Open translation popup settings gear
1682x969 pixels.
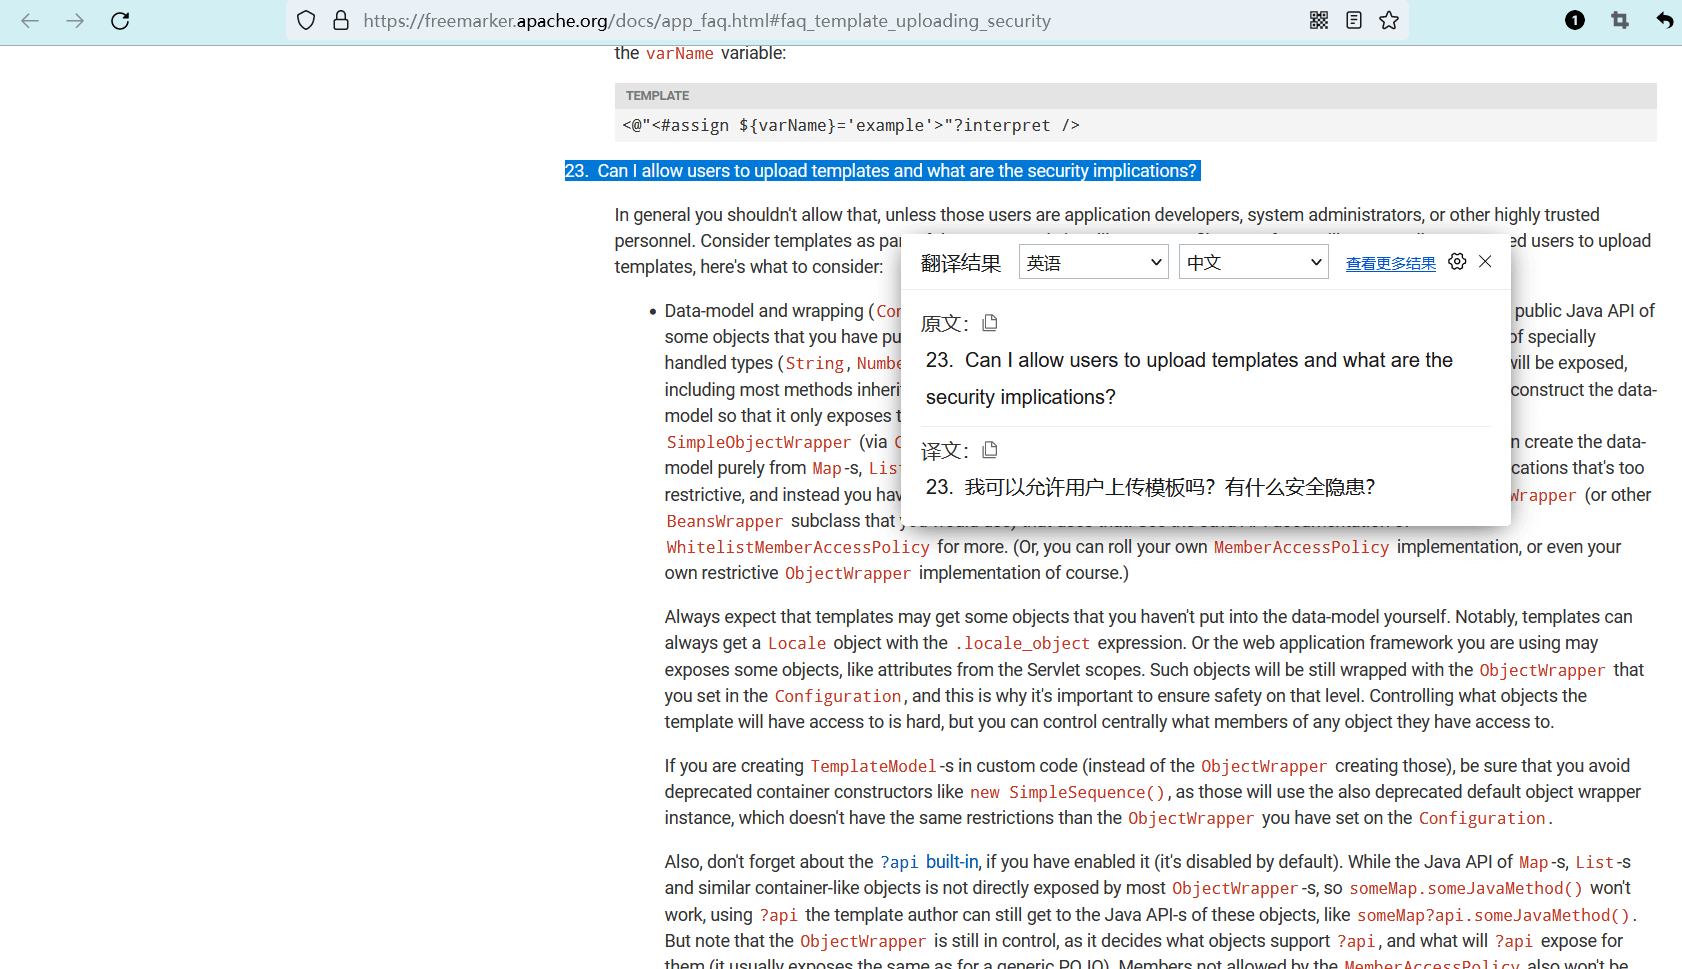[x=1457, y=262]
